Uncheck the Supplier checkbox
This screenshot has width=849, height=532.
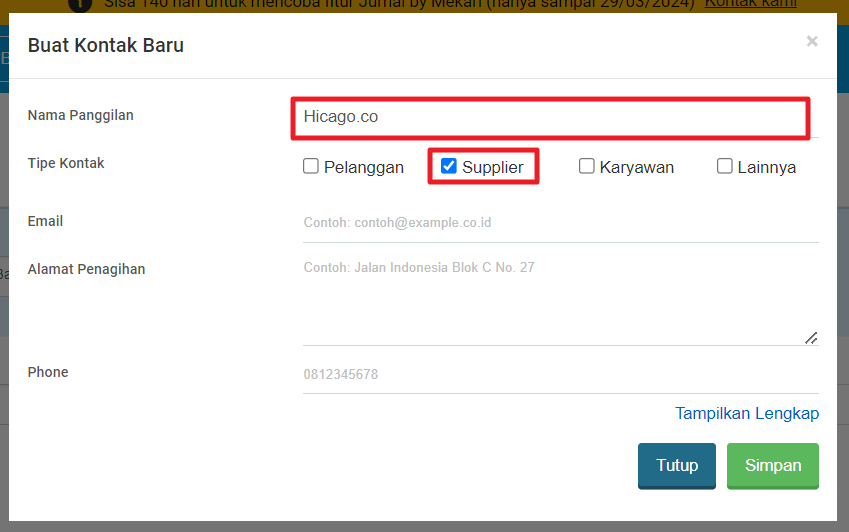[449, 167]
